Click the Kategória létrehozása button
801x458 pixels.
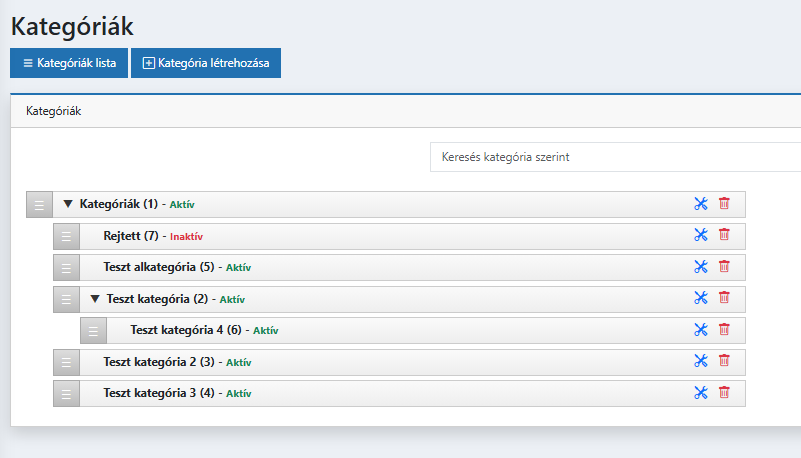(206, 63)
